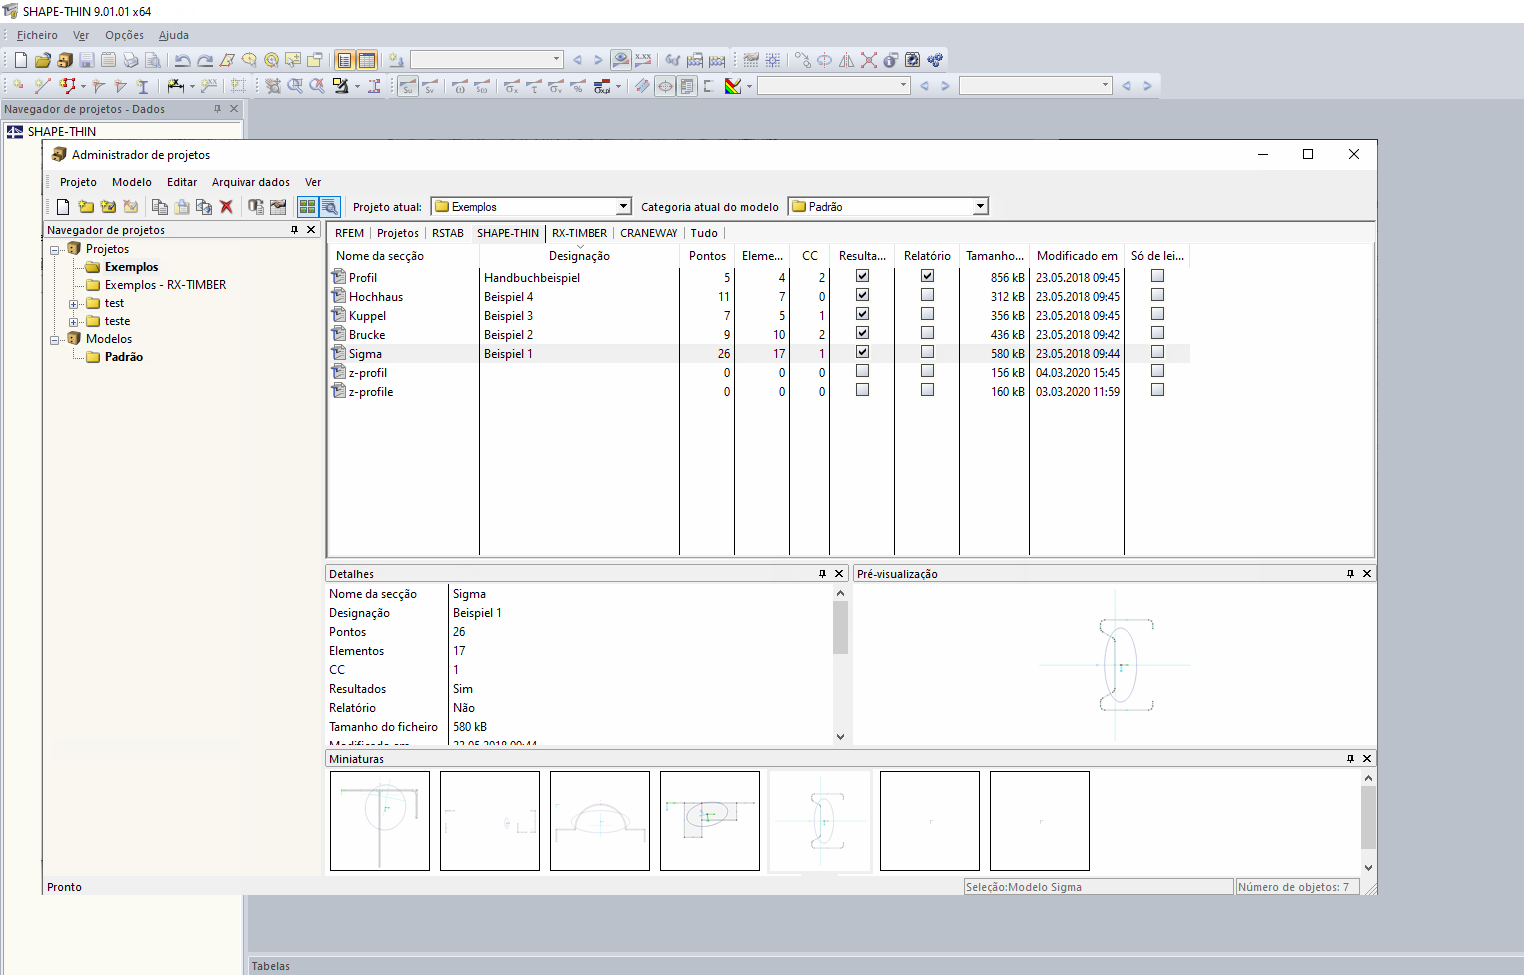This screenshot has height=975, width=1524.
Task: Open the Projeto menu
Action: pos(78,182)
